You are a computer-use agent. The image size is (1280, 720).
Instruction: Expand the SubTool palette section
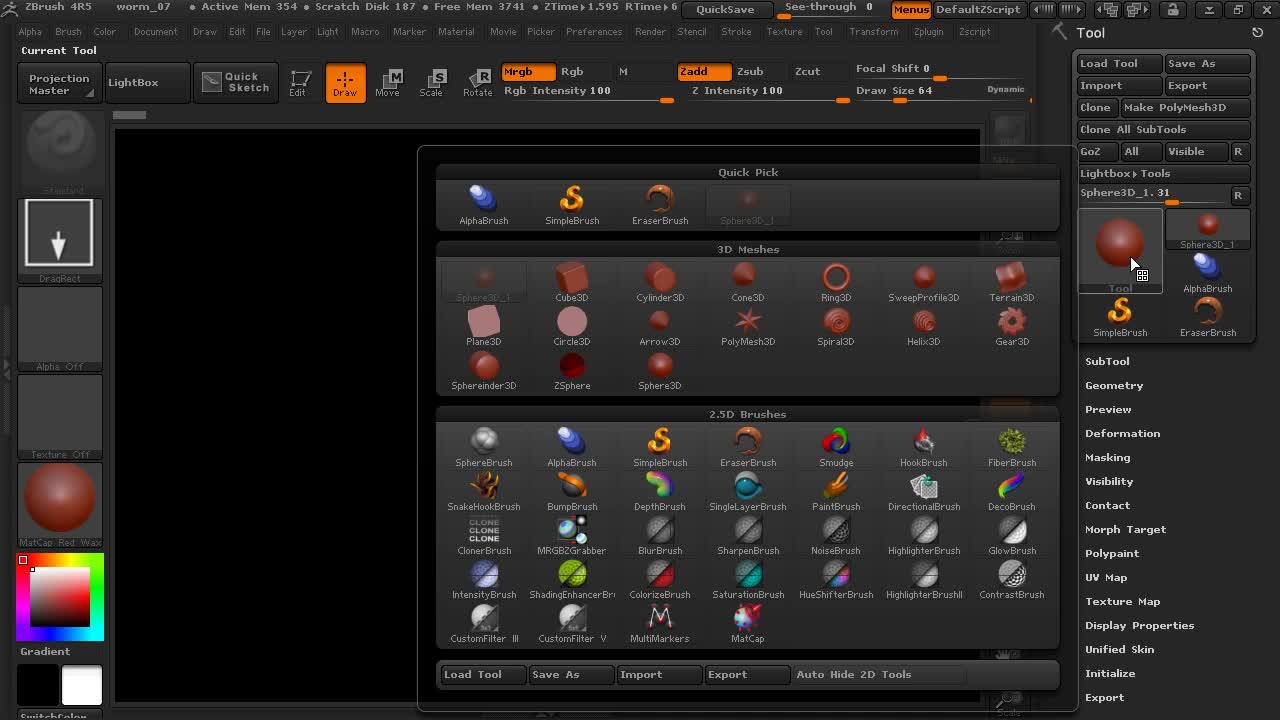pyautogui.click(x=1107, y=362)
